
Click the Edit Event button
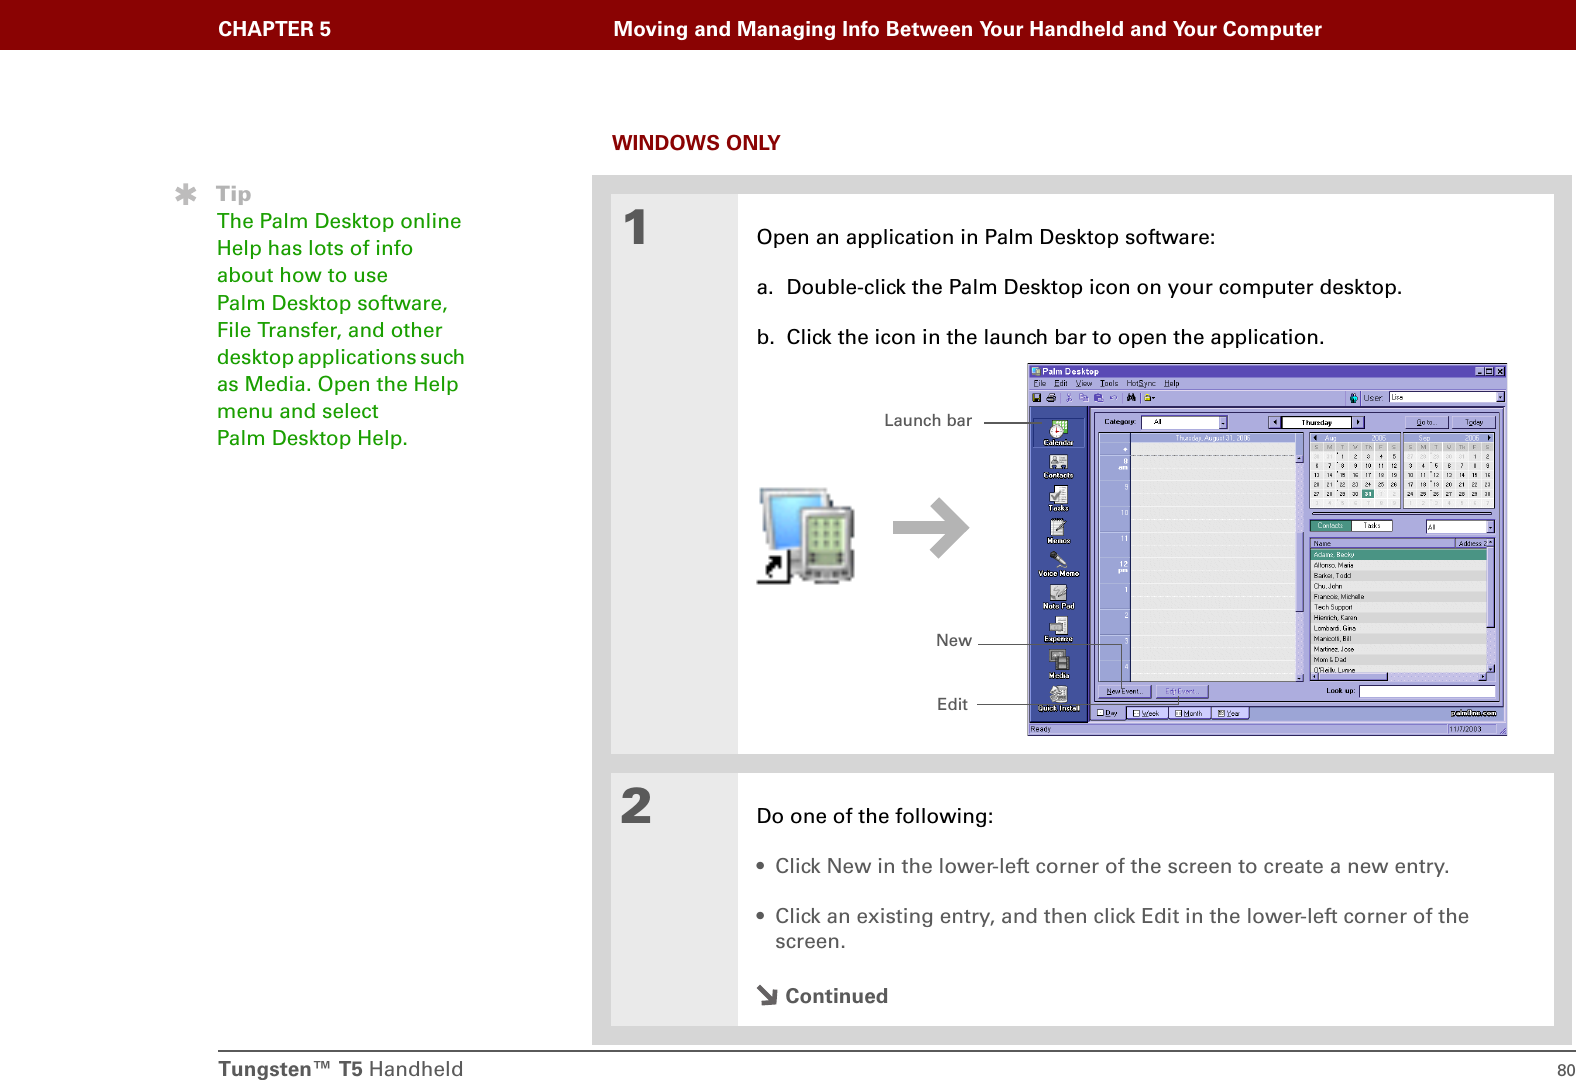(1181, 691)
